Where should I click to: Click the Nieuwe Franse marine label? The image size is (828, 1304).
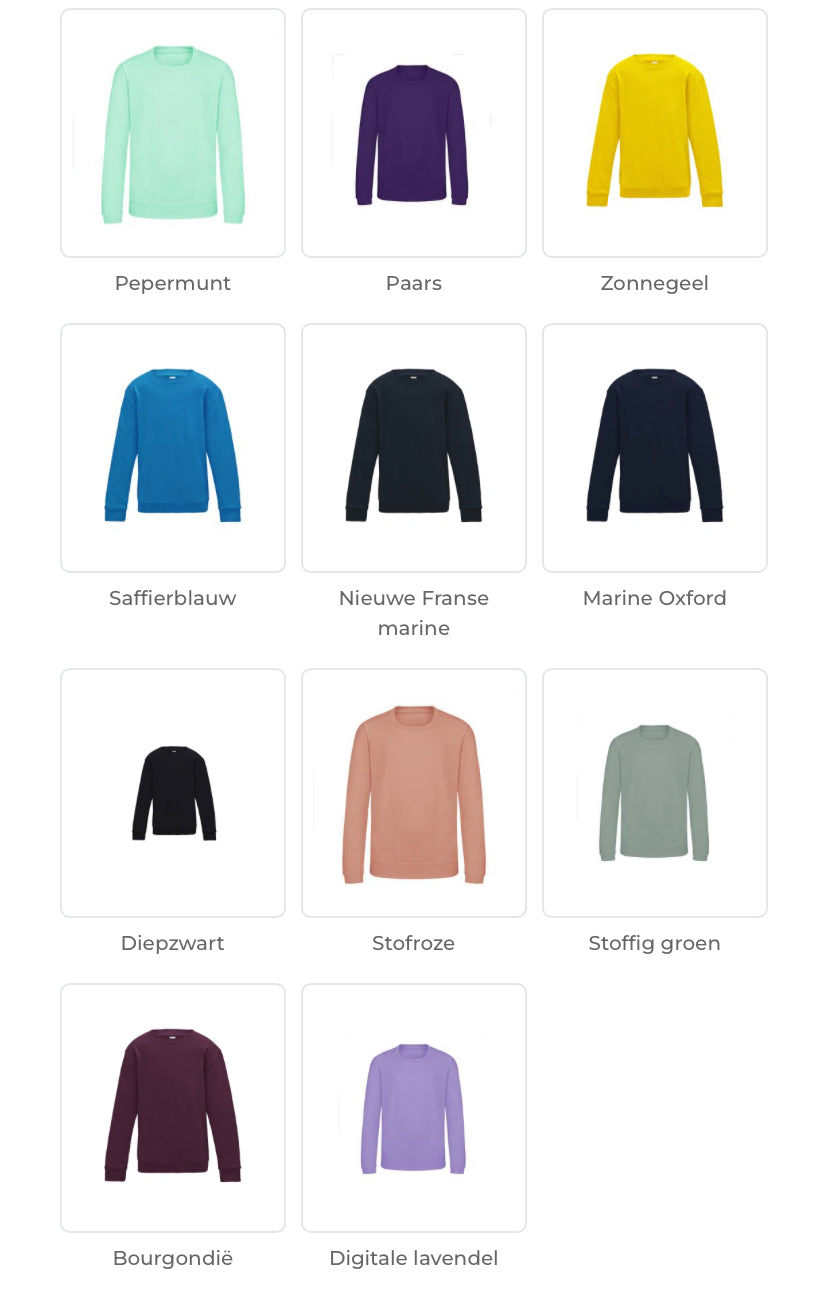click(x=414, y=613)
